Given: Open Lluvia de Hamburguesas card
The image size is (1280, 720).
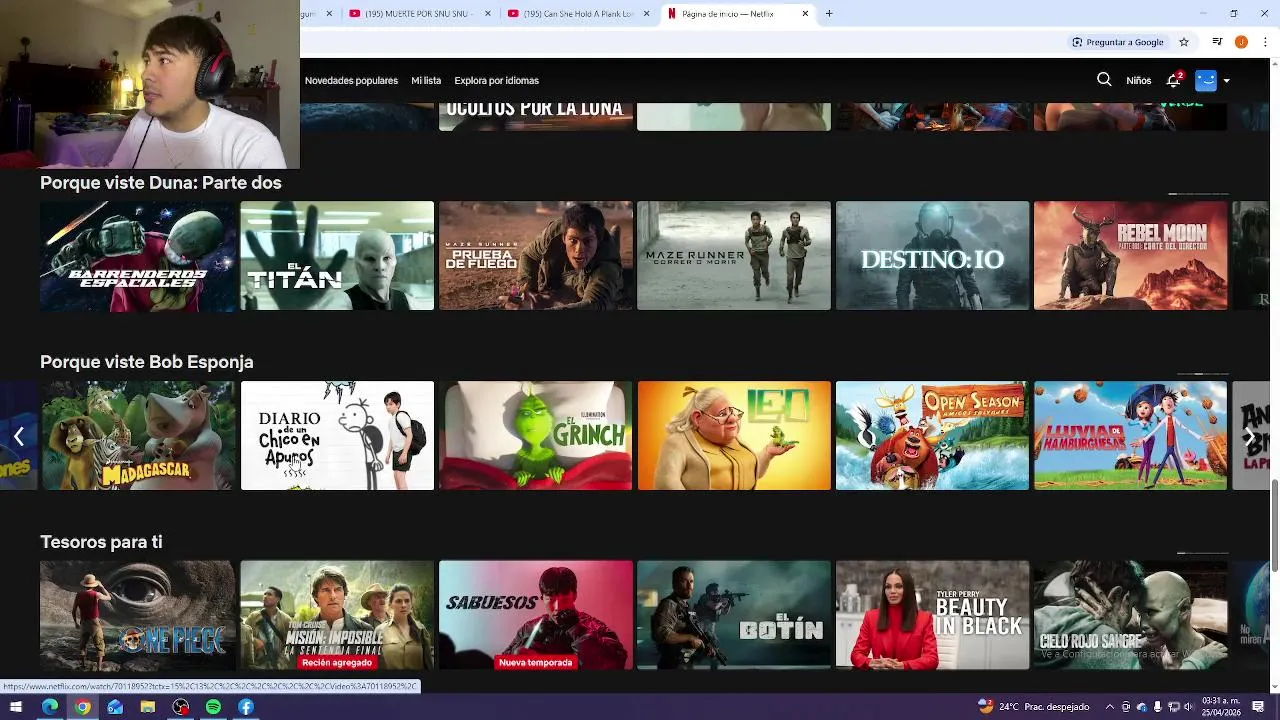Looking at the screenshot, I should [1130, 436].
